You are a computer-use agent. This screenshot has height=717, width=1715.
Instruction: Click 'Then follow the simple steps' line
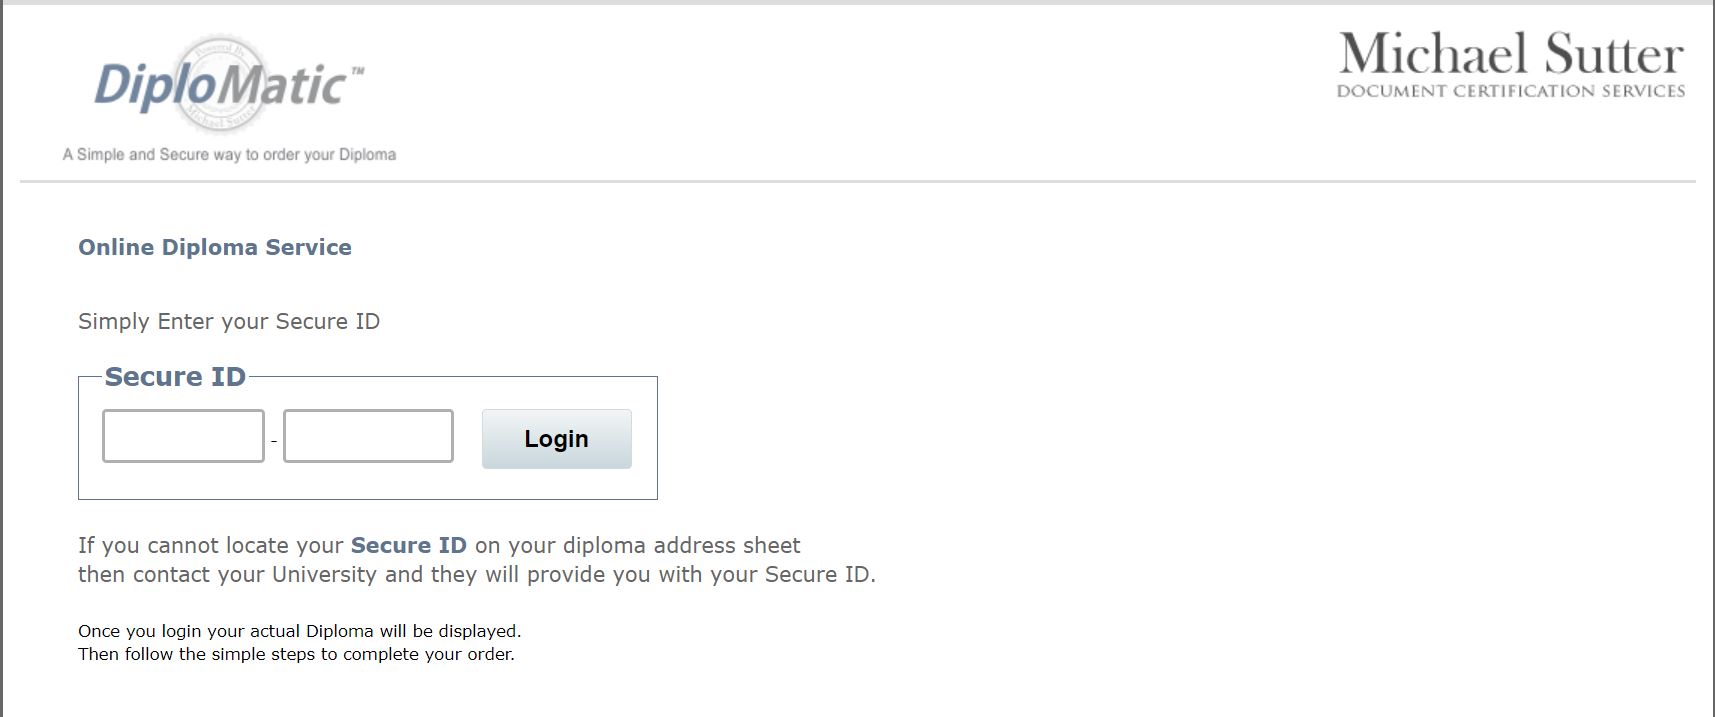coord(296,654)
